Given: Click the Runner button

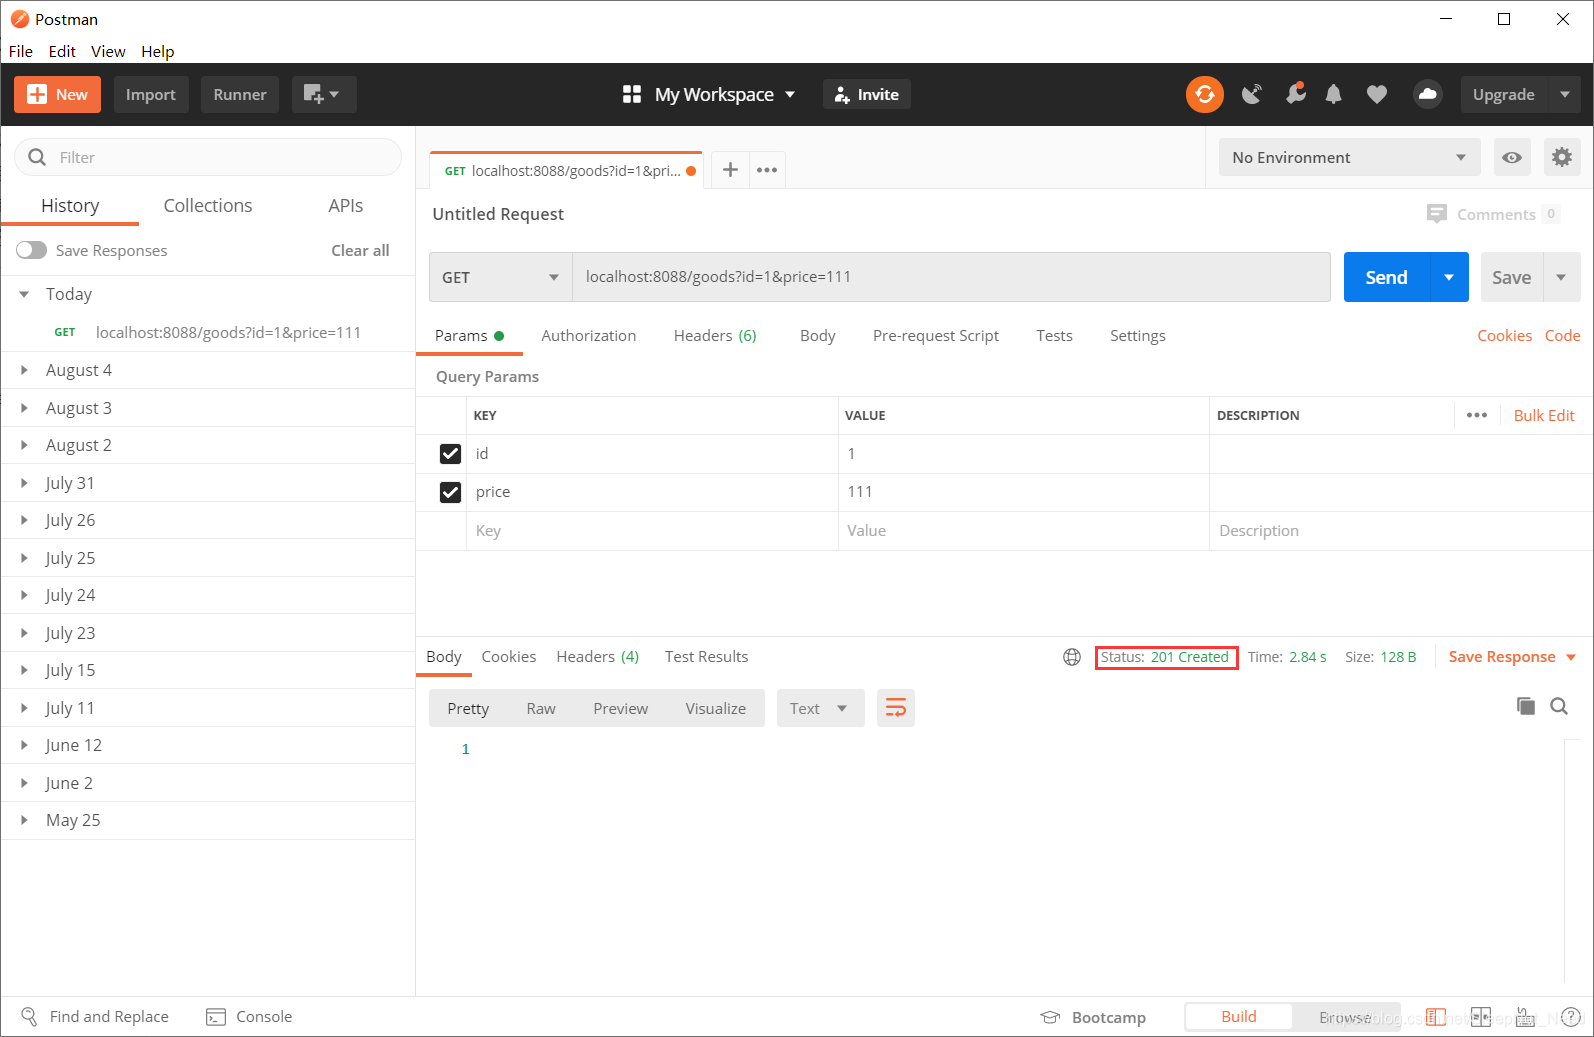Looking at the screenshot, I should pyautogui.click(x=240, y=94).
